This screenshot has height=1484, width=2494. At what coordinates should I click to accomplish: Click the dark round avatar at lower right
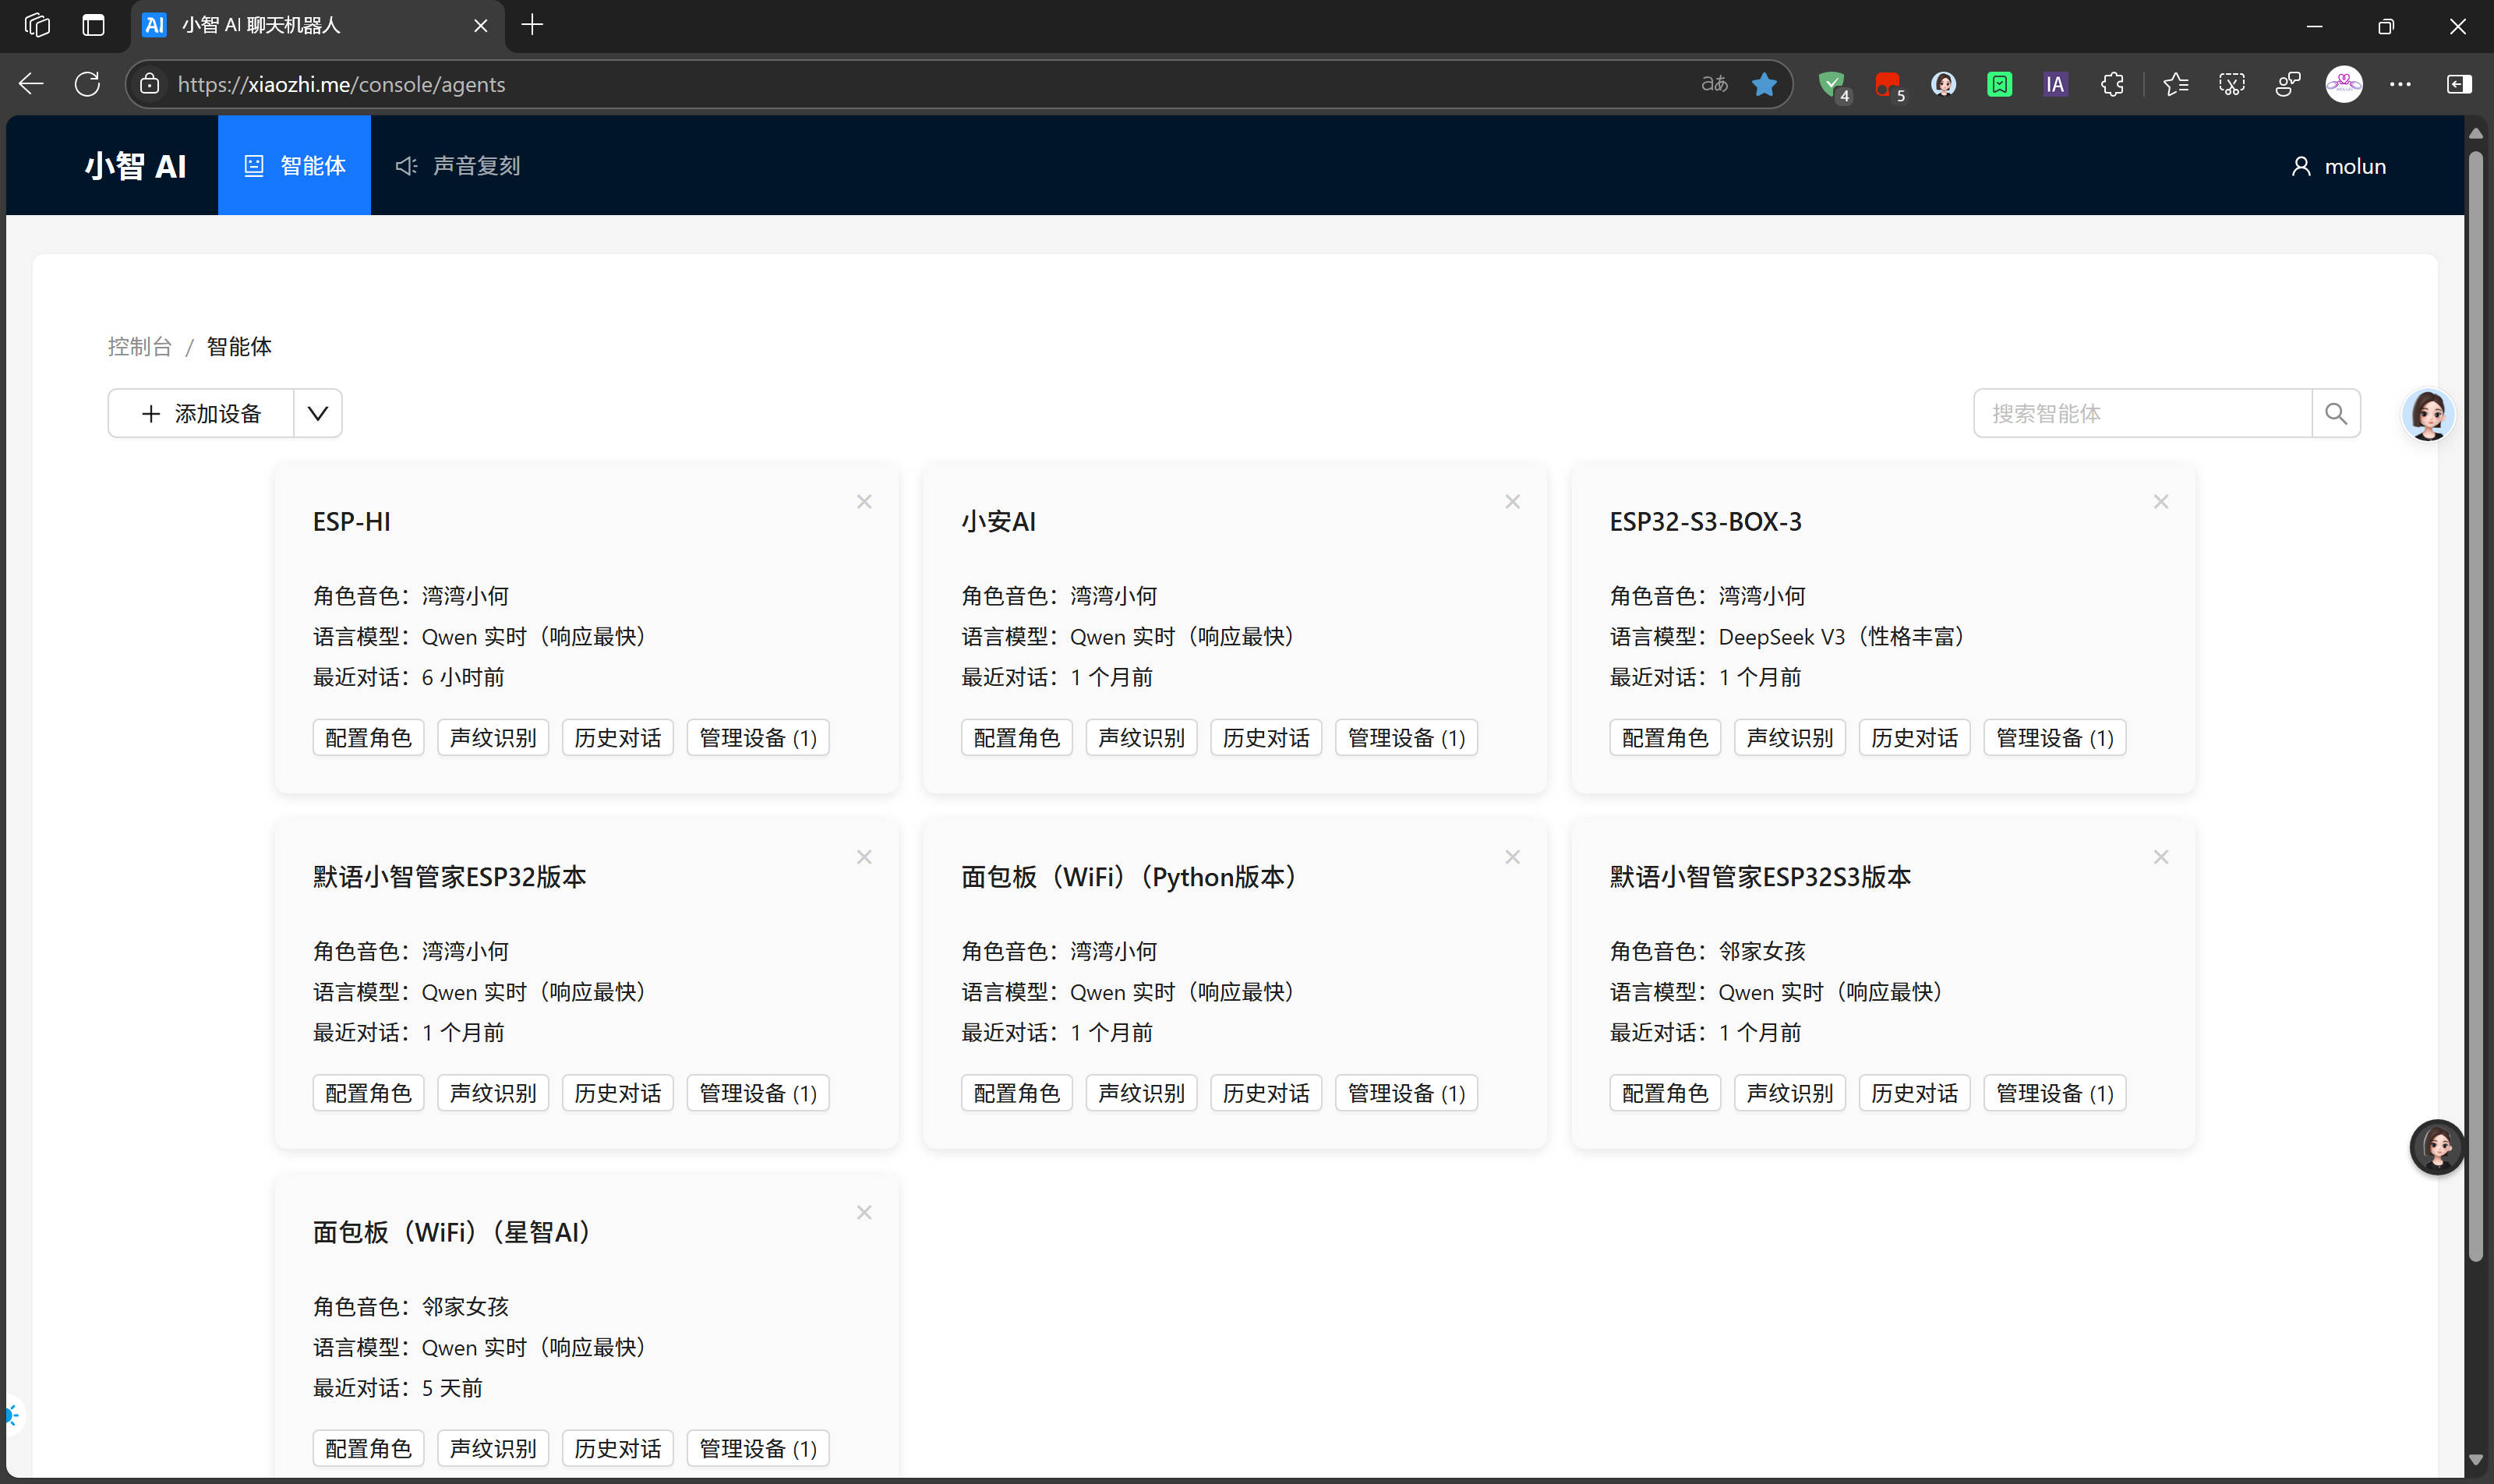(x=2437, y=1146)
